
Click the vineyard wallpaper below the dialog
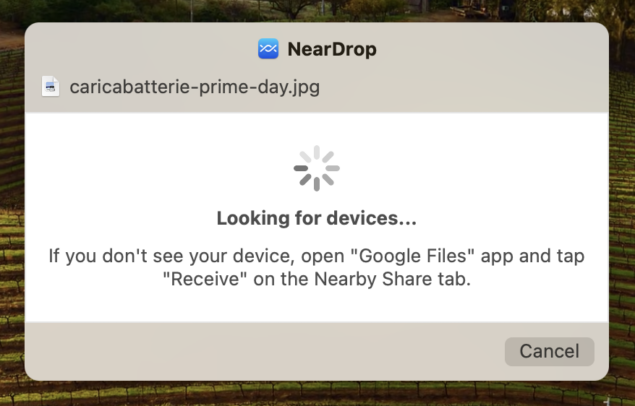click(316, 394)
